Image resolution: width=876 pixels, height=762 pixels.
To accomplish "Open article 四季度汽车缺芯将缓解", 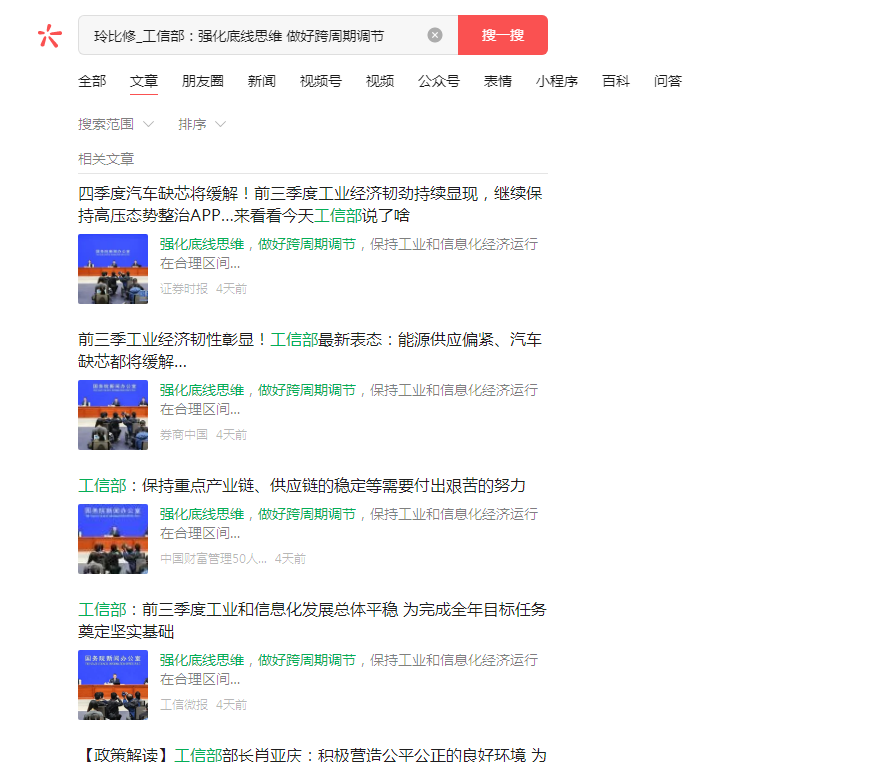I will click(310, 204).
